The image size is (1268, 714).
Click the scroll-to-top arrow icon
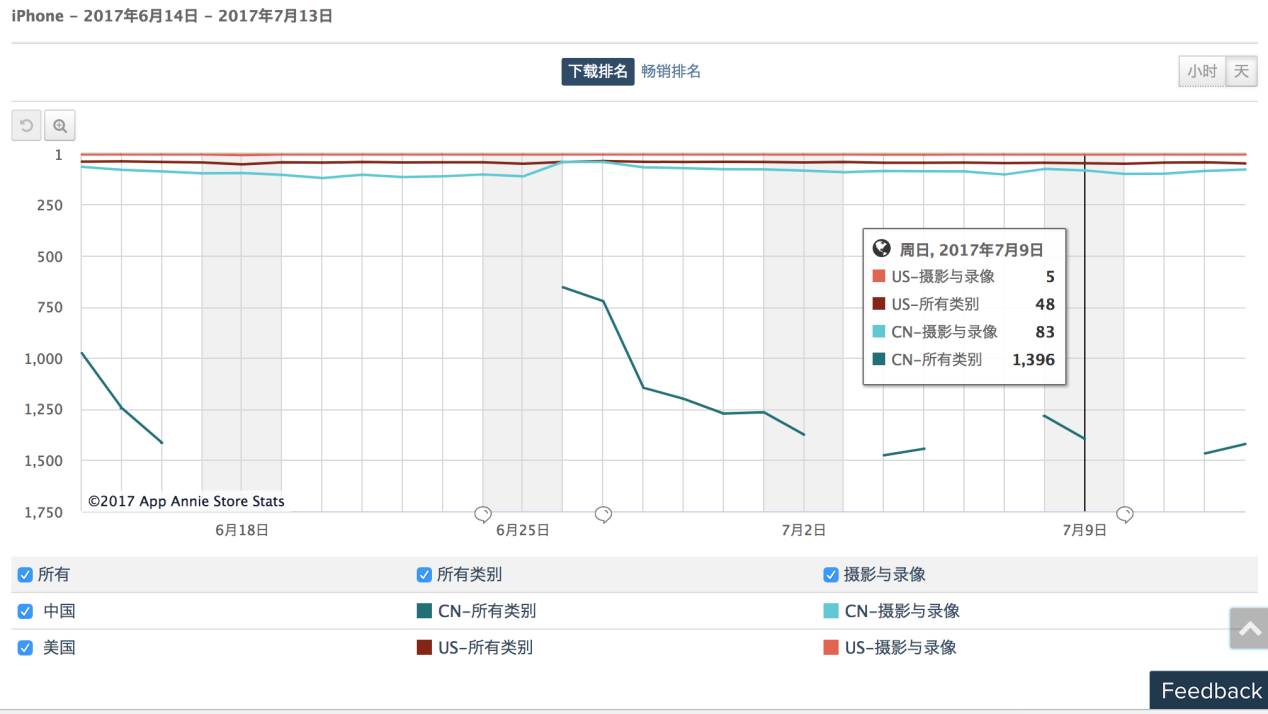pyautogui.click(x=1249, y=629)
